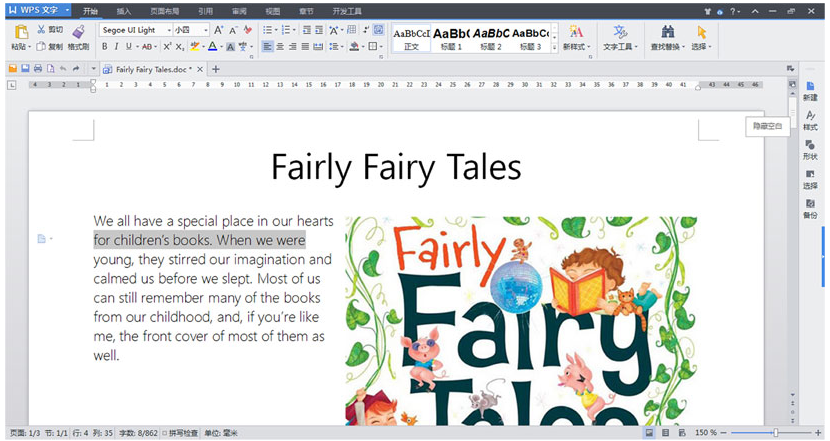This screenshot has width=830, height=441.
Task: Apply the 标题 1 heading style
Action: 451,38
